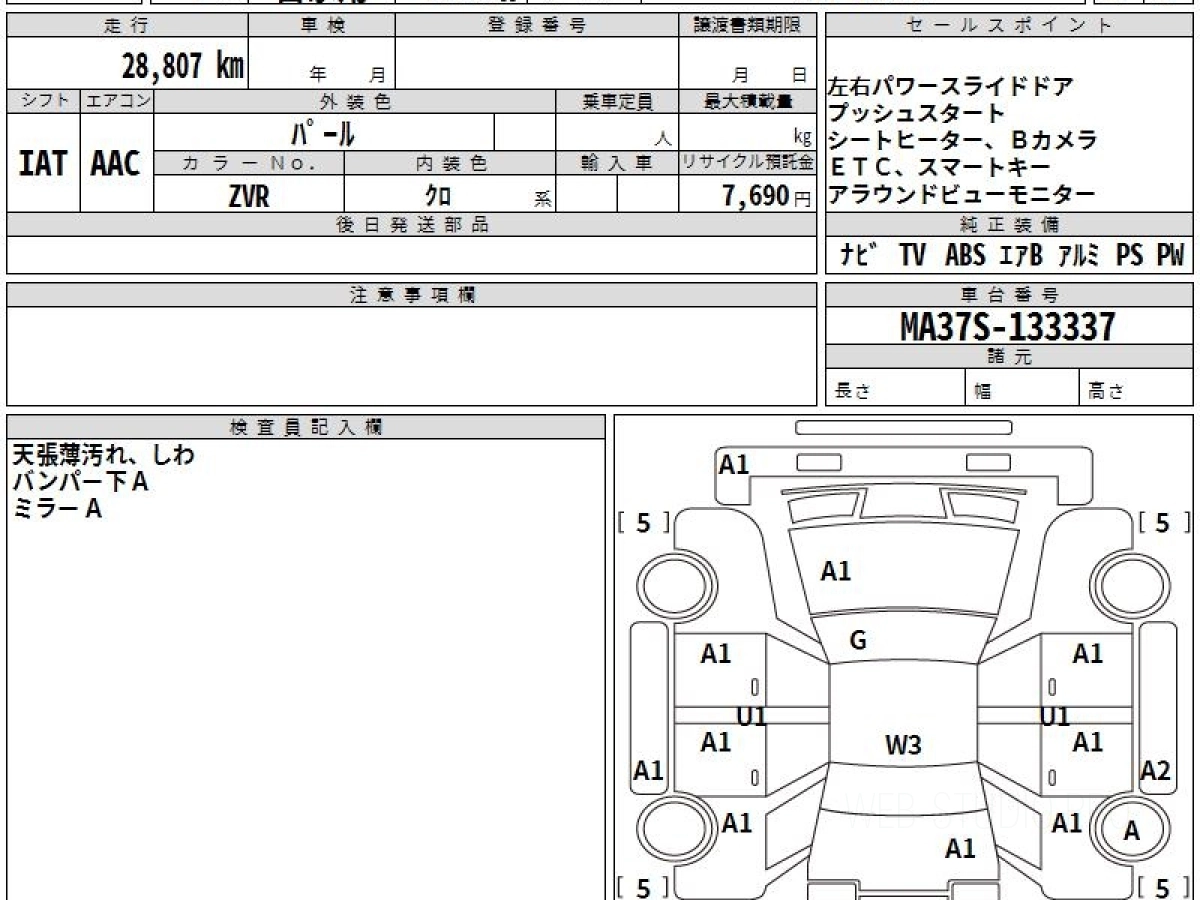
Task: Click the 高さ dimension label
Action: pos(1106,391)
